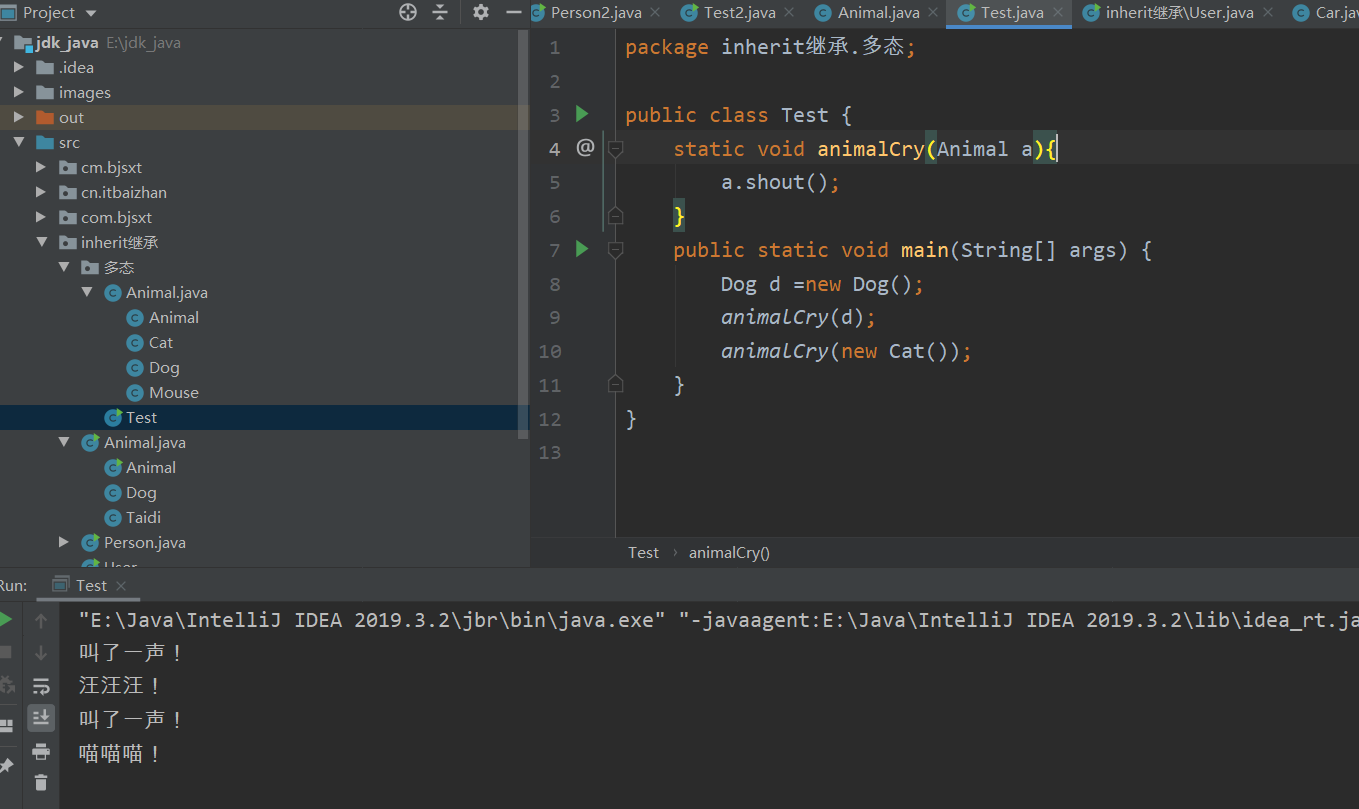The image size is (1359, 809).
Task: Close the Test tab in Run panel
Action: (121, 586)
